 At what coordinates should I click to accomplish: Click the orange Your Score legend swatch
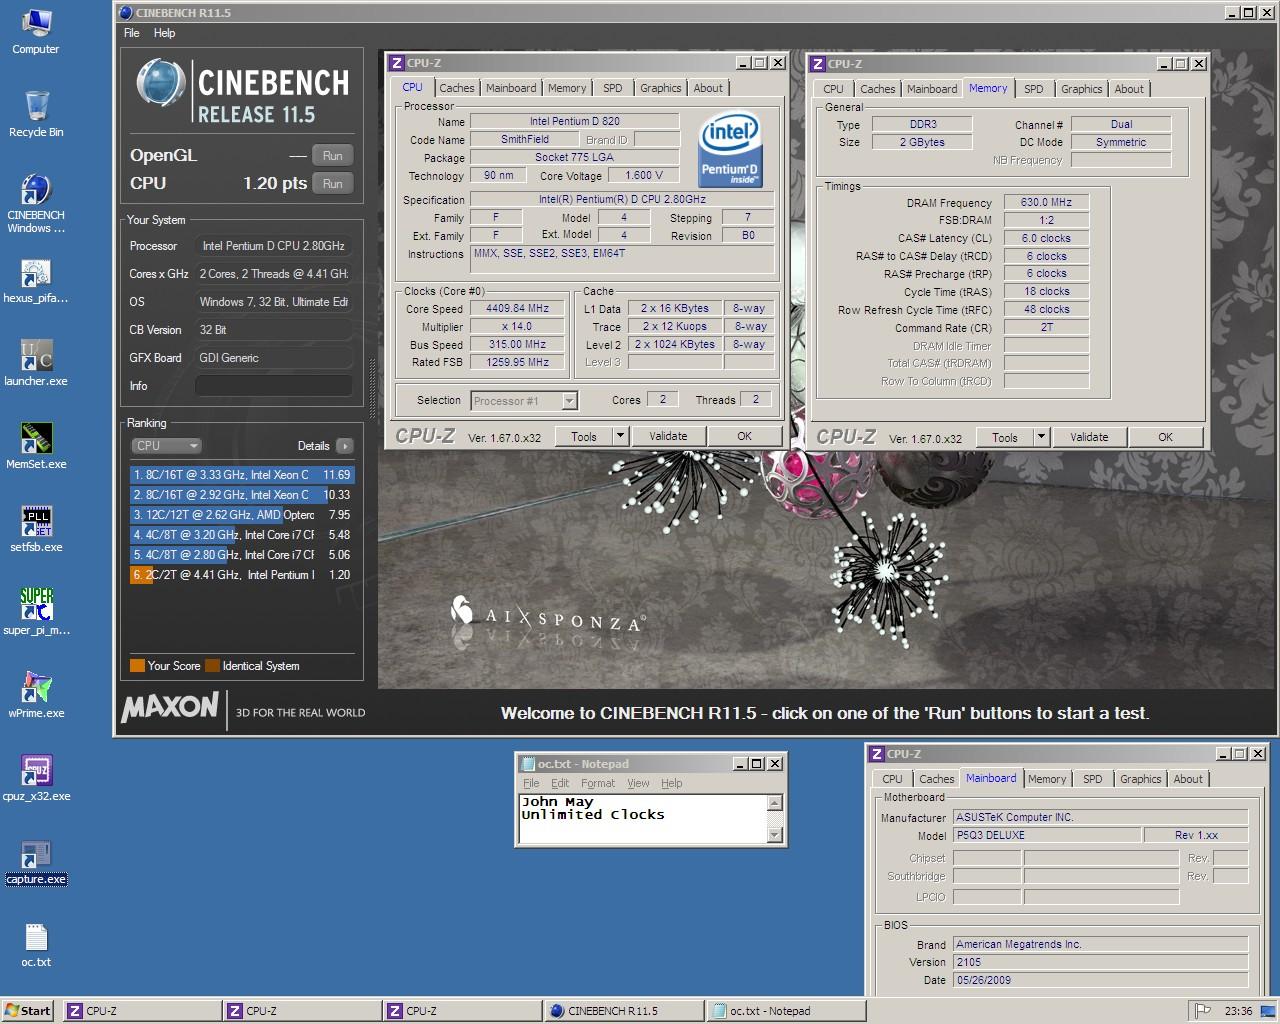(137, 666)
